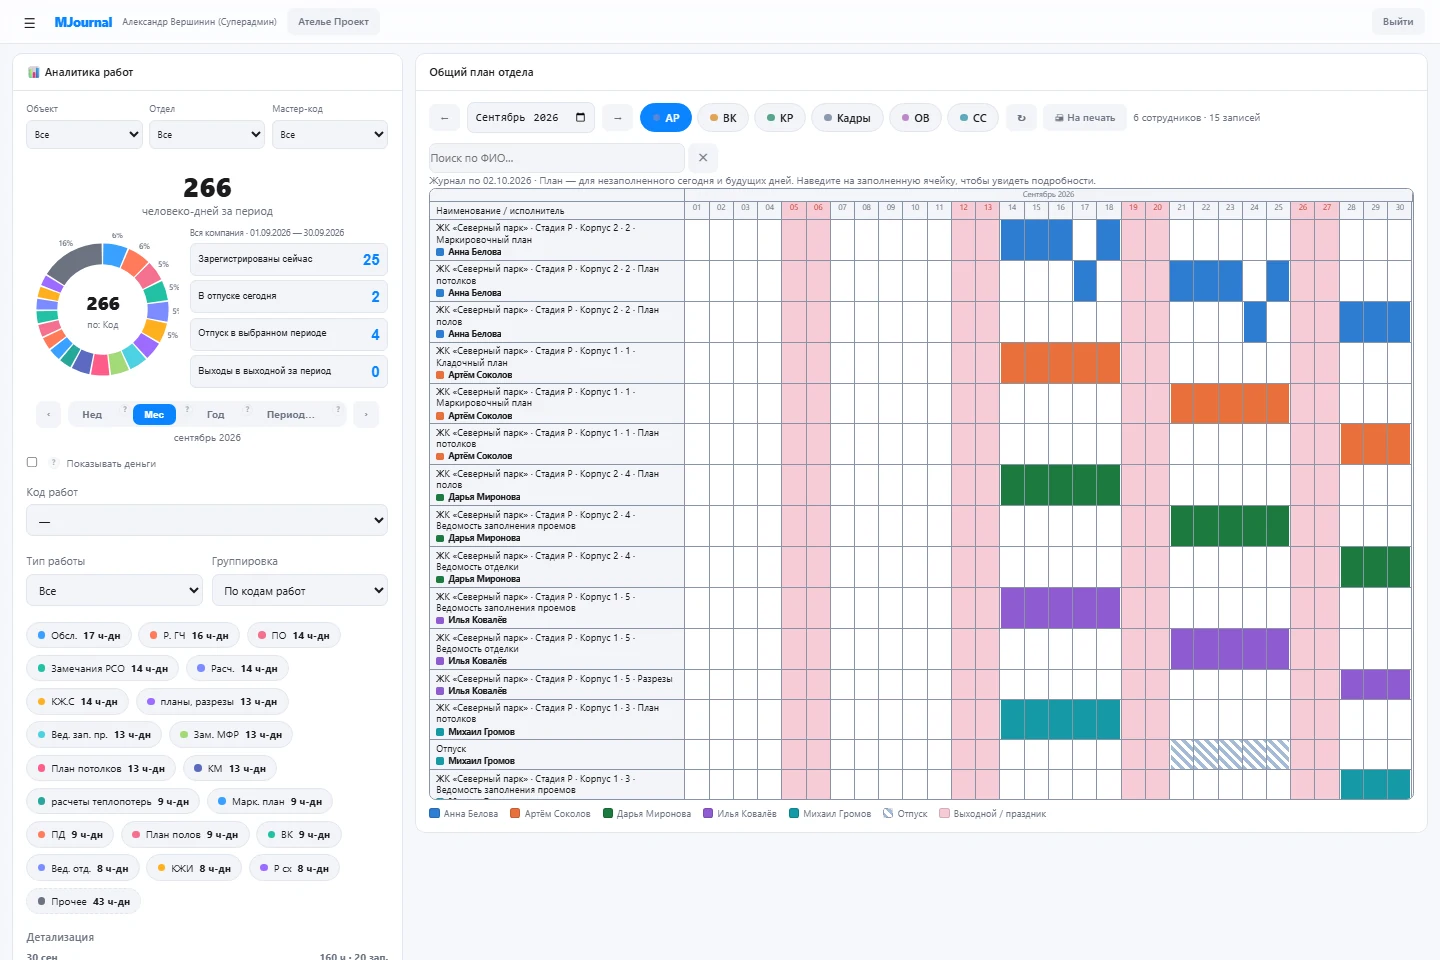Open help hint next to Период…
The width and height of the screenshot is (1440, 960).
pyautogui.click(x=338, y=409)
